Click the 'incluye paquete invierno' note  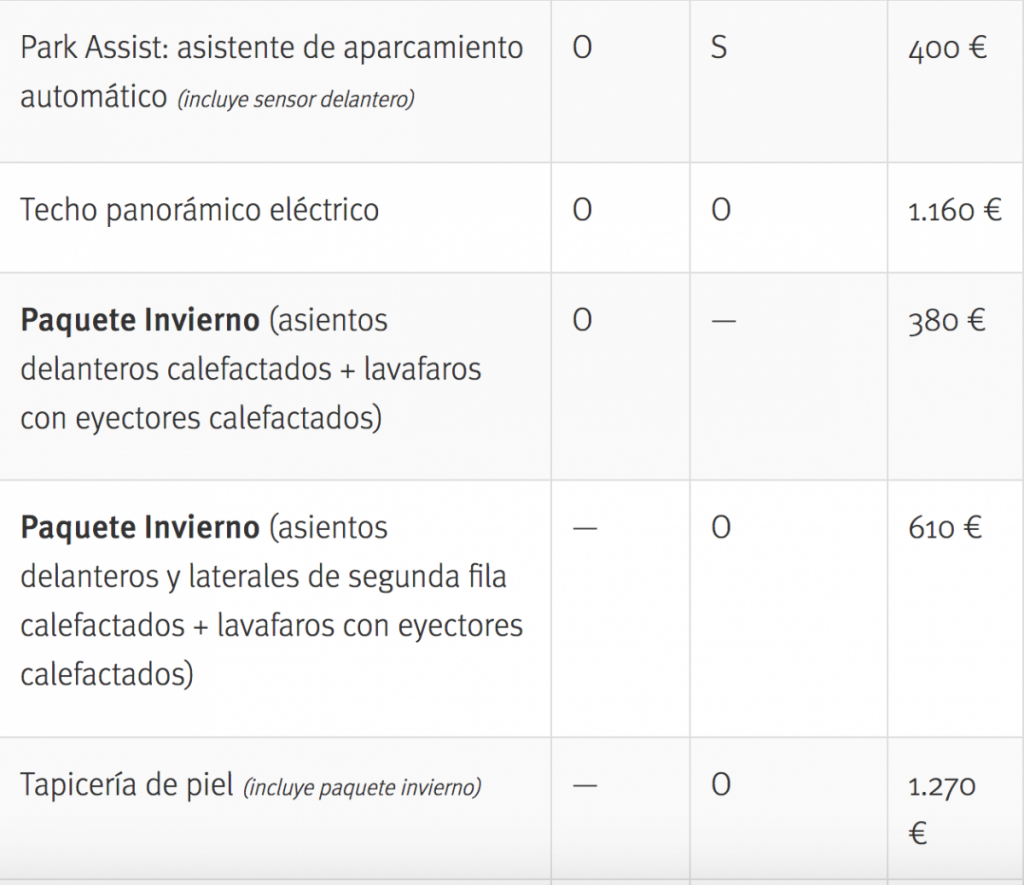362,788
